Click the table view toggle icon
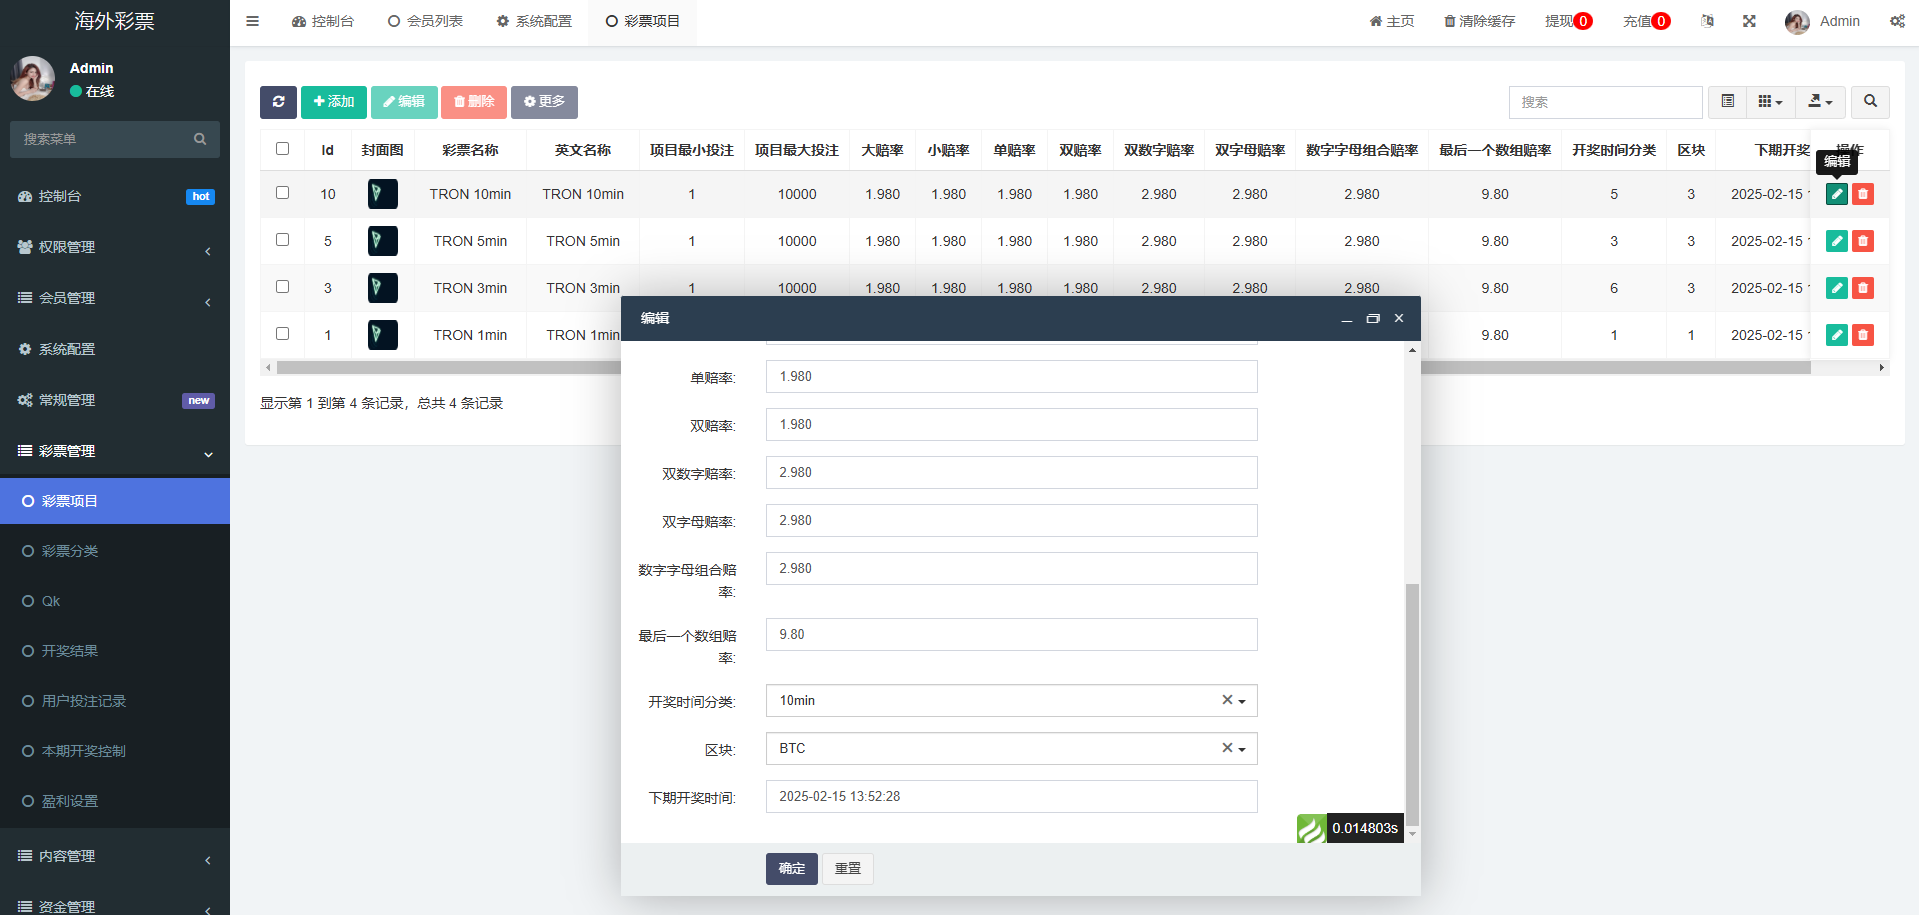This screenshot has width=1919, height=915. 1727,102
